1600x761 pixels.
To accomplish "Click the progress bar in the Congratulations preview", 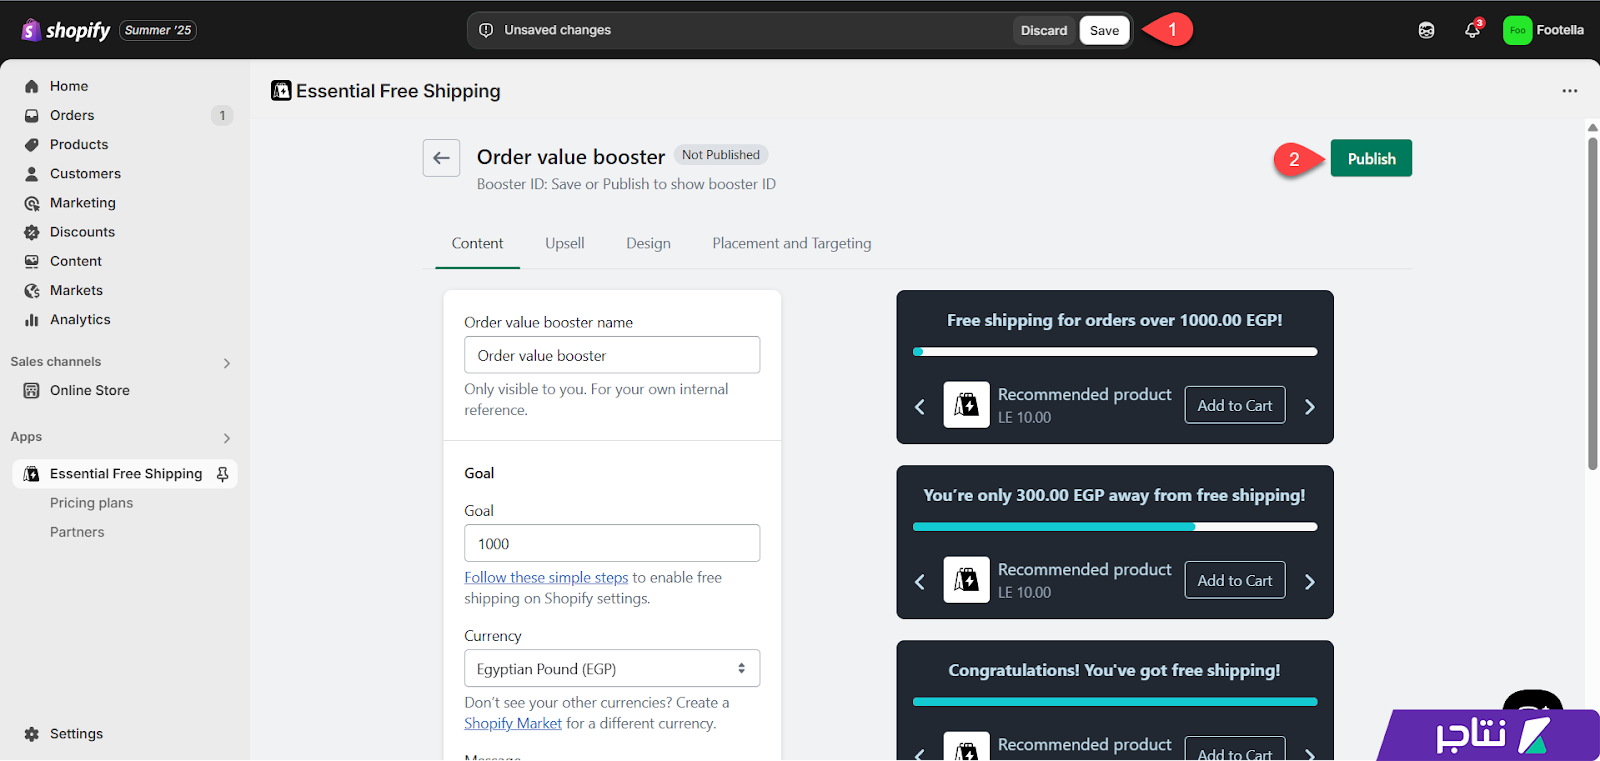I will point(1115,702).
